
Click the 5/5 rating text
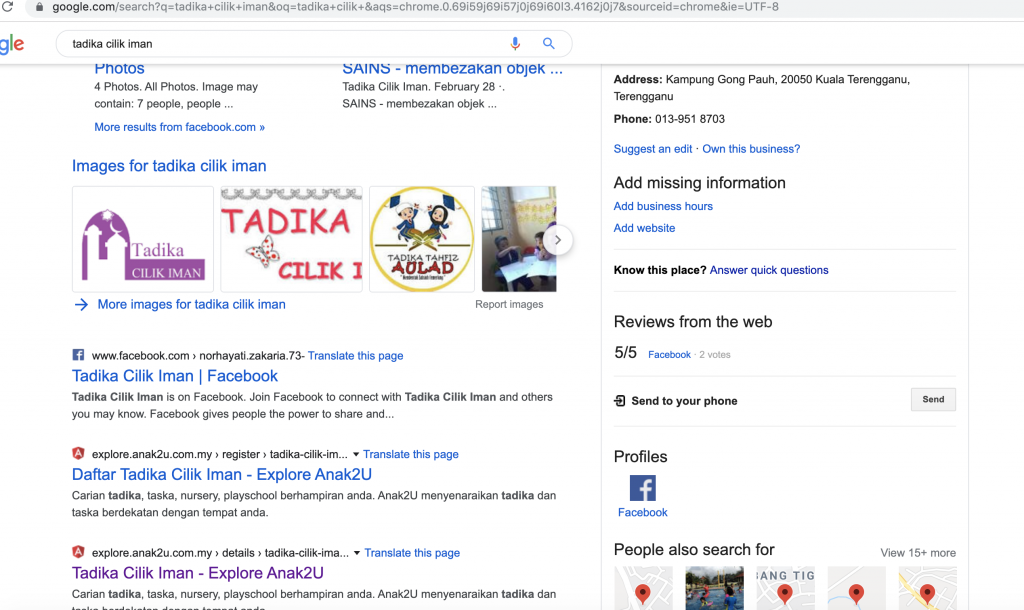pyautogui.click(x=626, y=353)
